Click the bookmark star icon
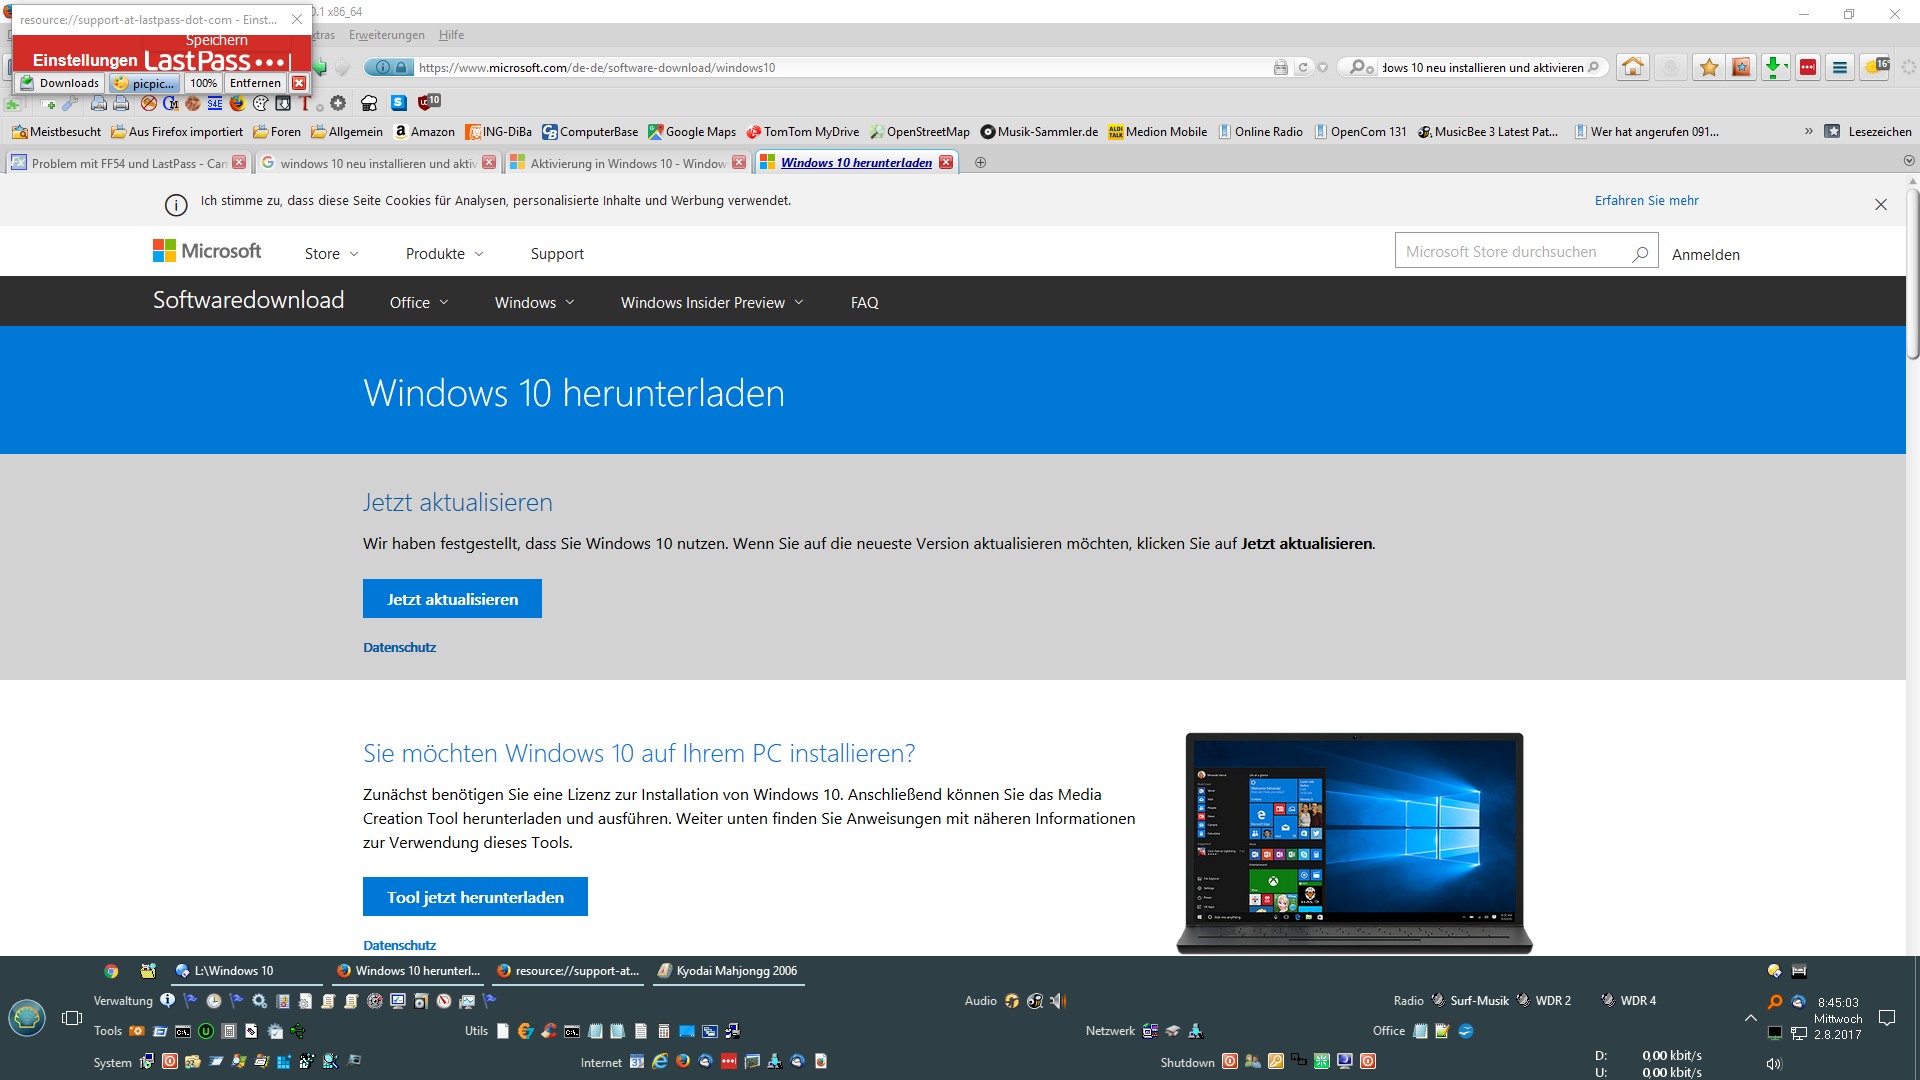Screen dimensions: 1920x1080 tap(1709, 67)
